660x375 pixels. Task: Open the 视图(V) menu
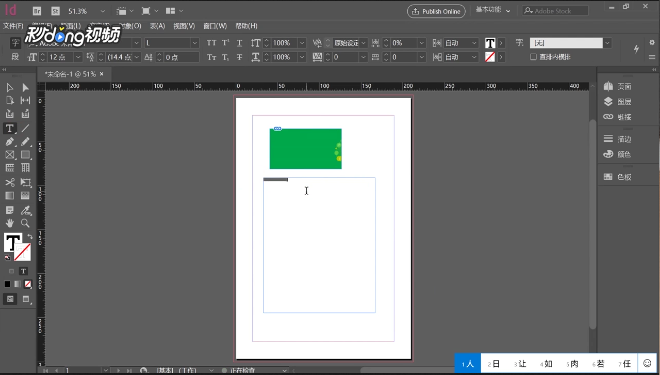coord(184,26)
